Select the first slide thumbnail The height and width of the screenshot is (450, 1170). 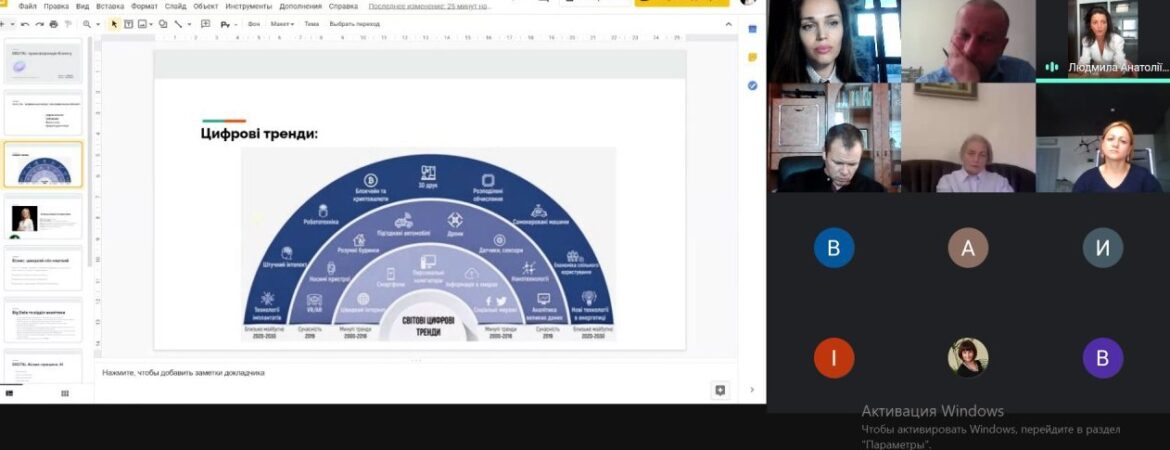[x=43, y=61]
